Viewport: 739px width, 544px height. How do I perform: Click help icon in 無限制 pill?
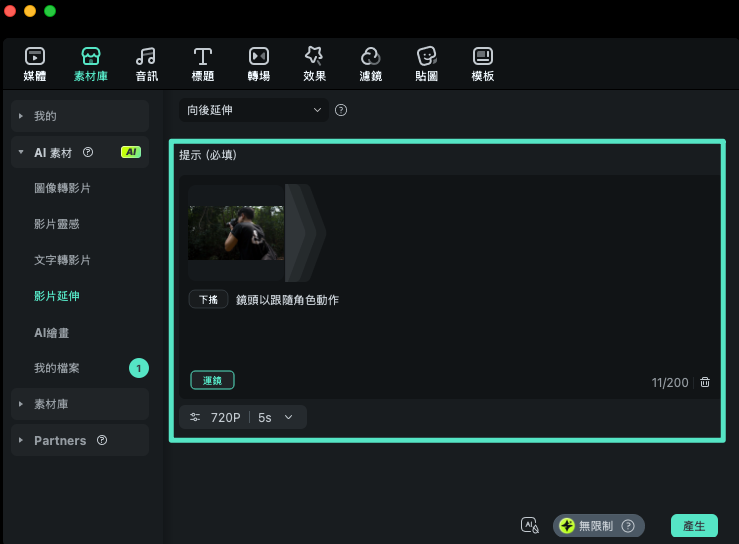pos(628,526)
